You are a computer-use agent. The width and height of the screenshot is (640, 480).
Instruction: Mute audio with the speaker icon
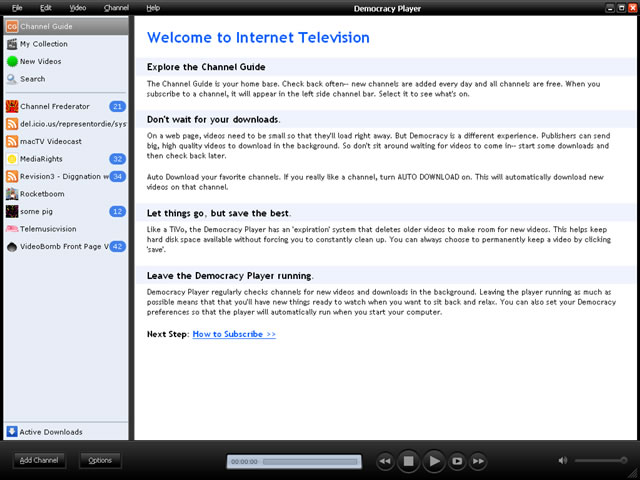click(x=563, y=460)
